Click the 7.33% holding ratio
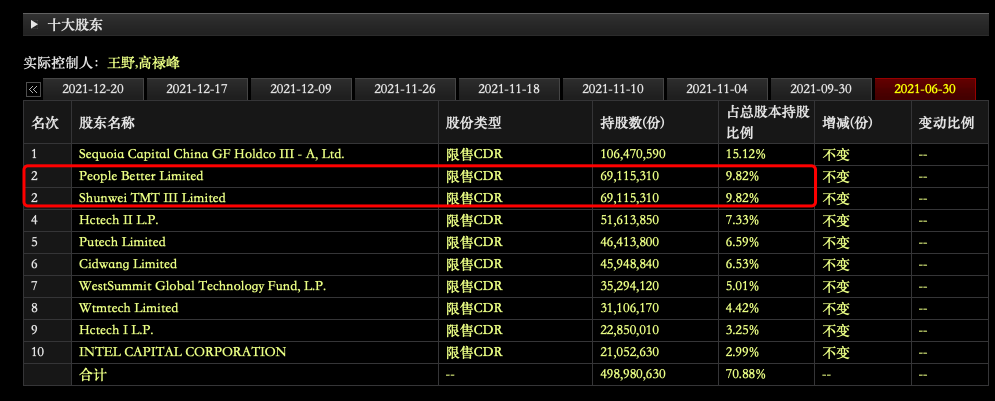Image resolution: width=995 pixels, height=401 pixels. (x=742, y=220)
